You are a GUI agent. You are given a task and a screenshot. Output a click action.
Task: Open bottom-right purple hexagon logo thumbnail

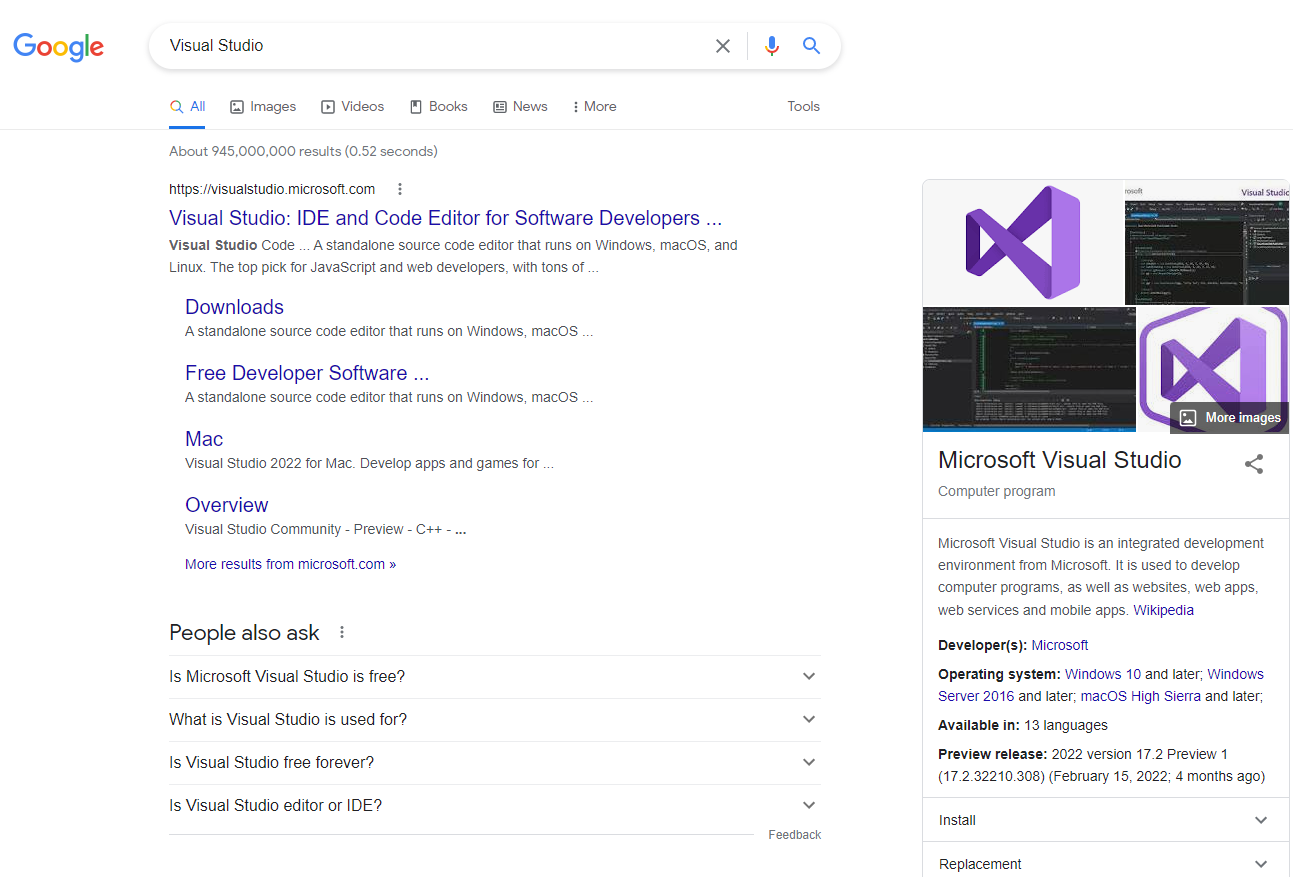click(x=1213, y=369)
